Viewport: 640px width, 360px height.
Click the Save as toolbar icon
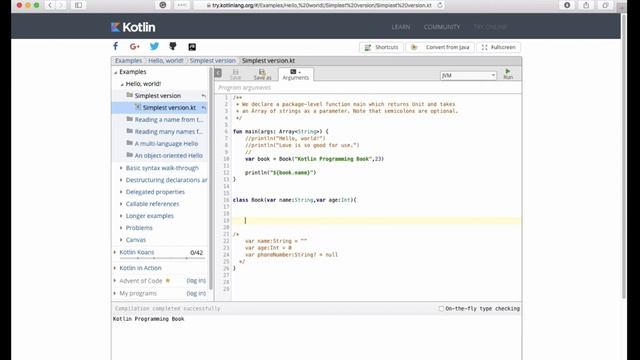(262, 74)
